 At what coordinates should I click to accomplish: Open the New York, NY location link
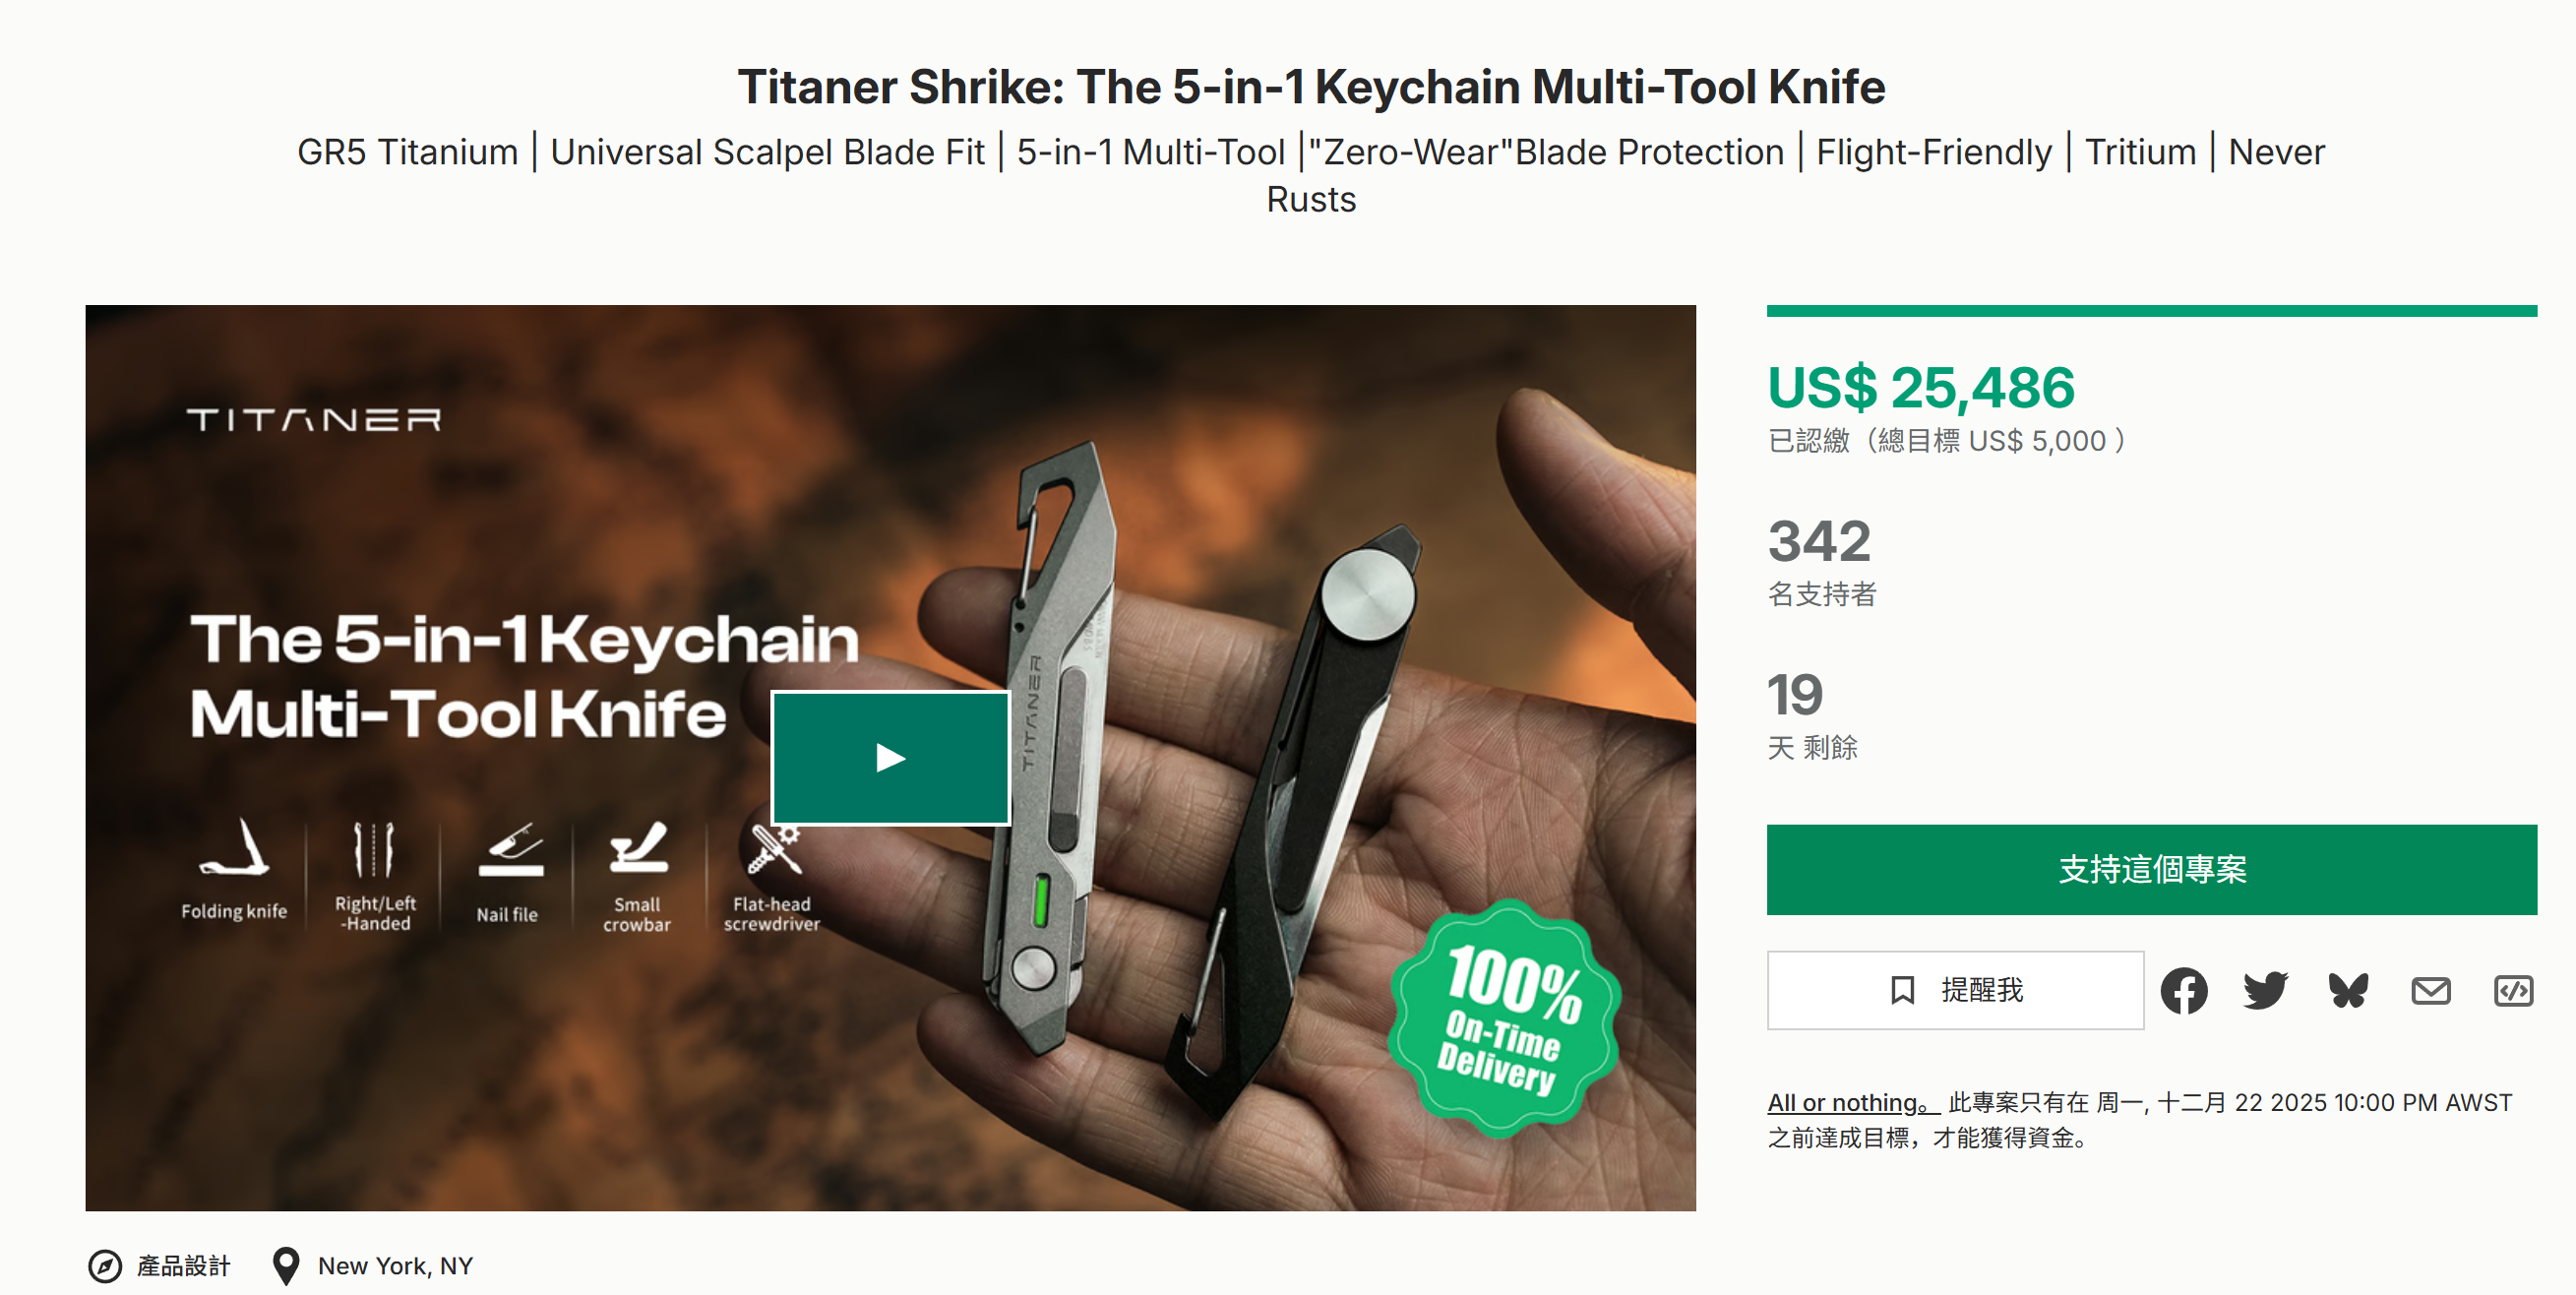click(395, 1266)
